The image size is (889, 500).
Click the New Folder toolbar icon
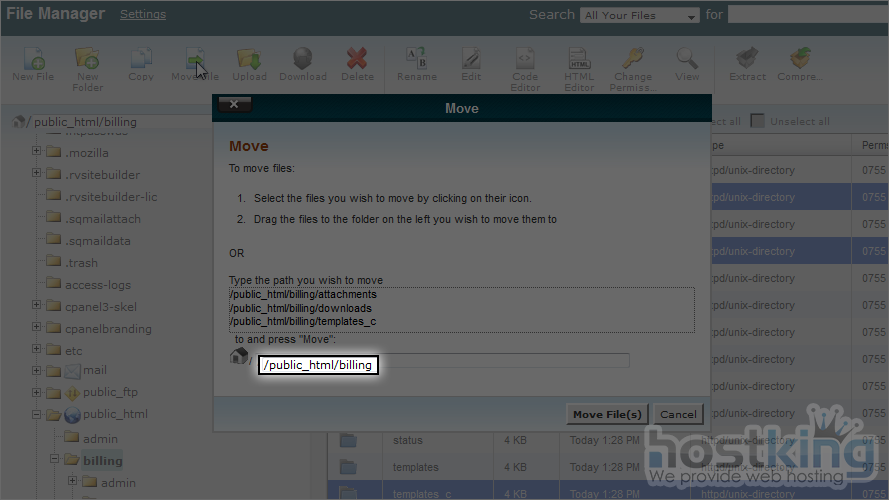87,62
